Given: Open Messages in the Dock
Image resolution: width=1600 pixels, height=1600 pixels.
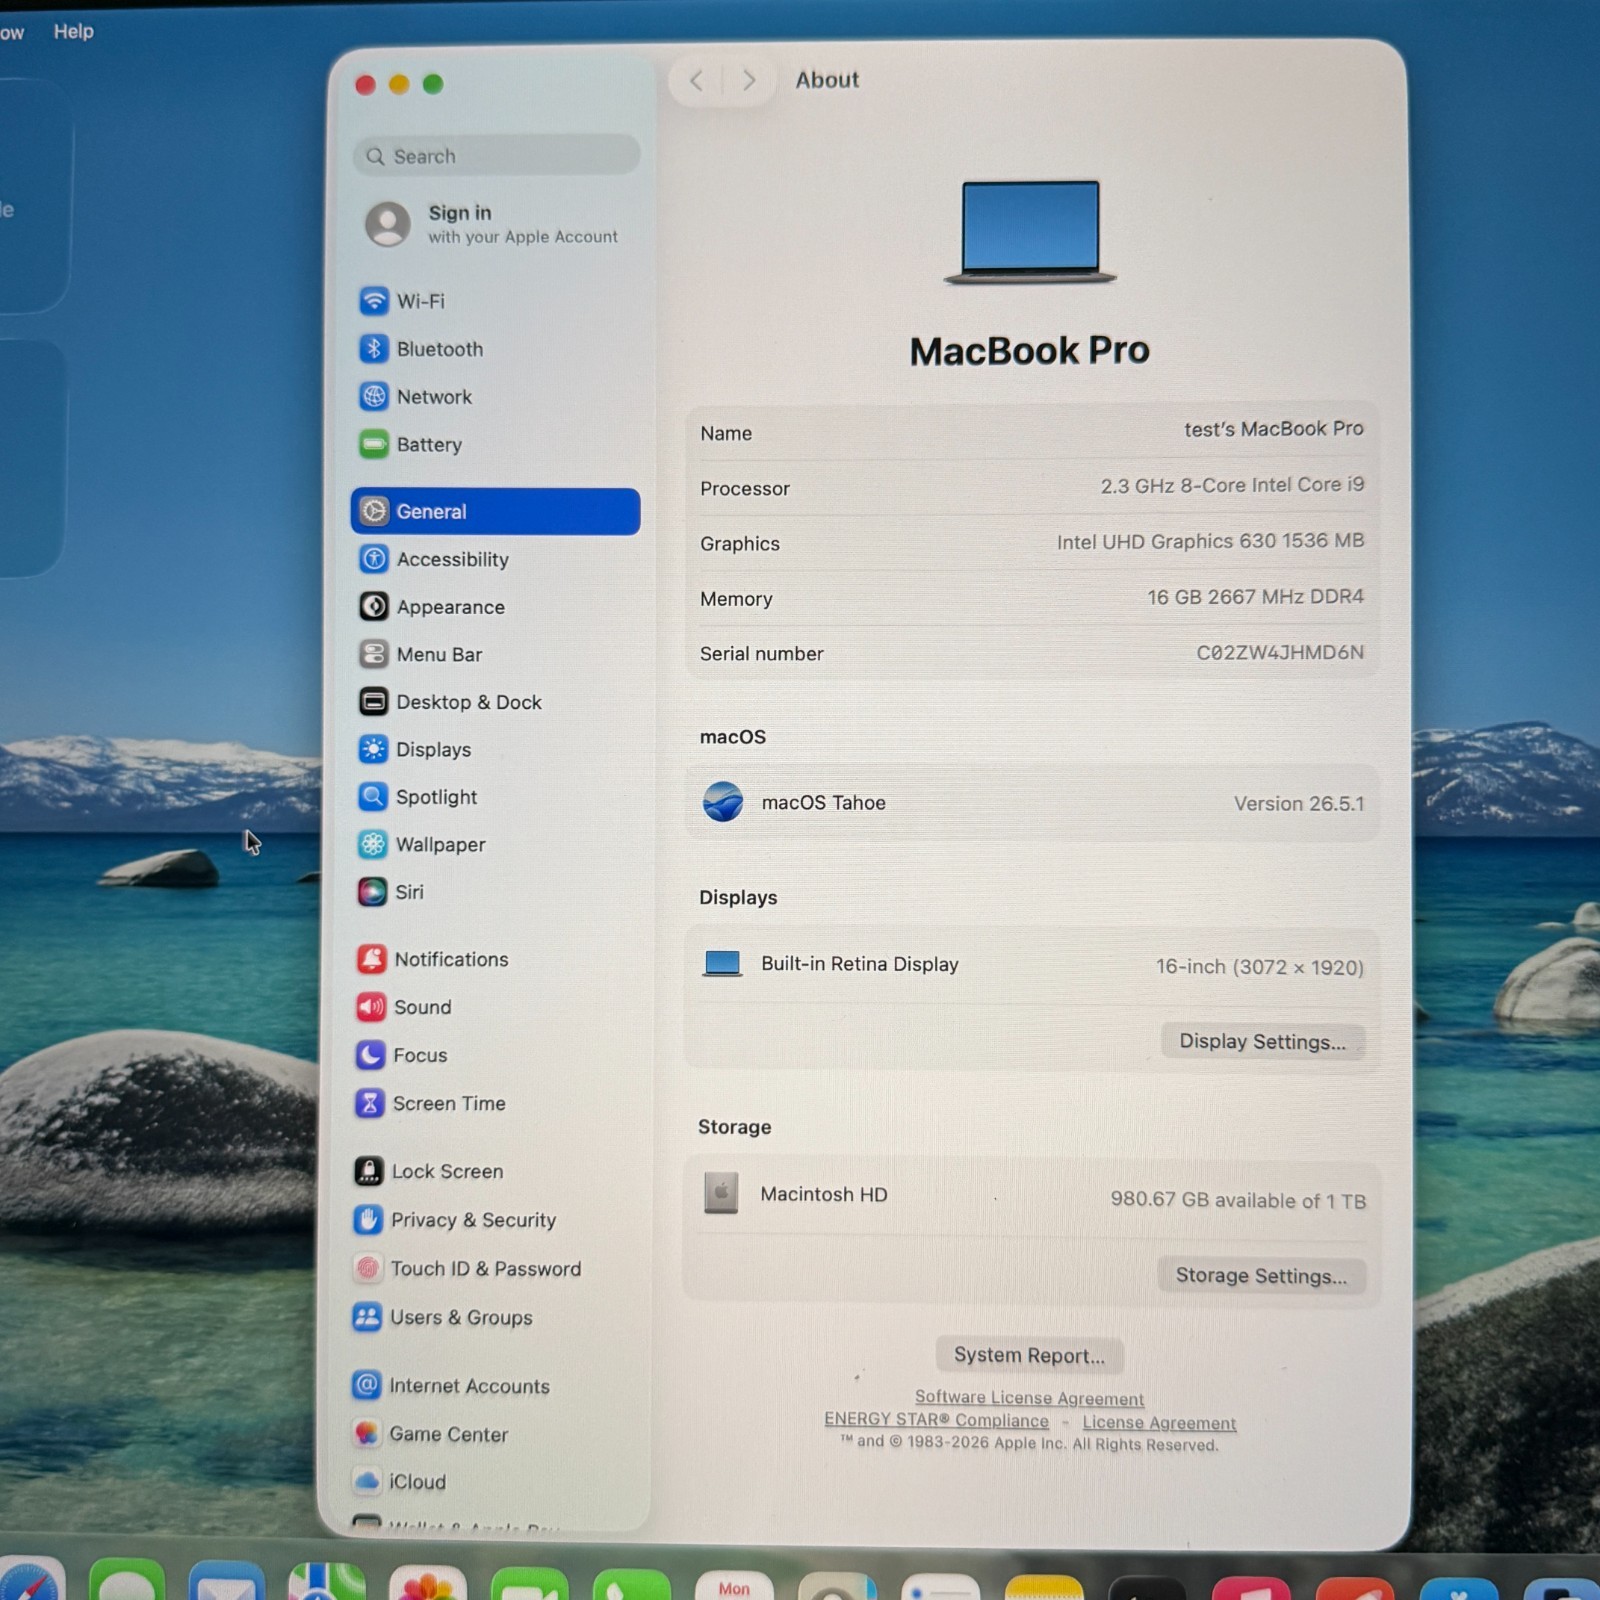Looking at the screenshot, I should click(127, 1581).
